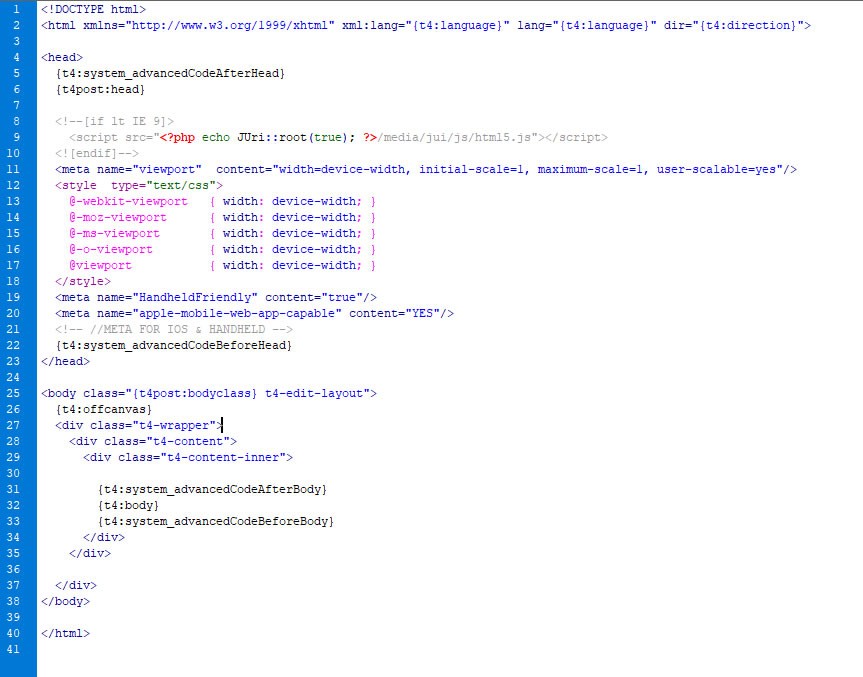The image size is (863, 677).
Task: Click line number 30 in the gutter
Action: 13,473
